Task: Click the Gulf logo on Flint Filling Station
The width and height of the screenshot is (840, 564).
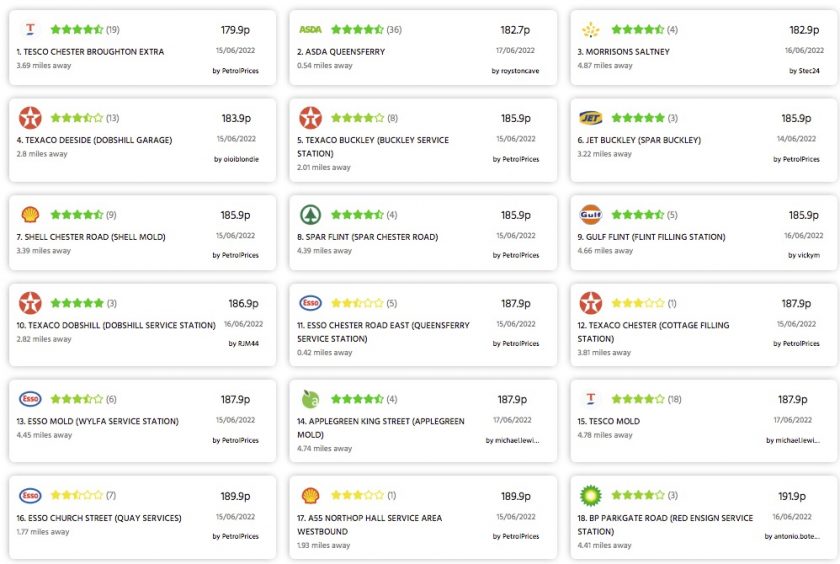Action: click(x=591, y=215)
